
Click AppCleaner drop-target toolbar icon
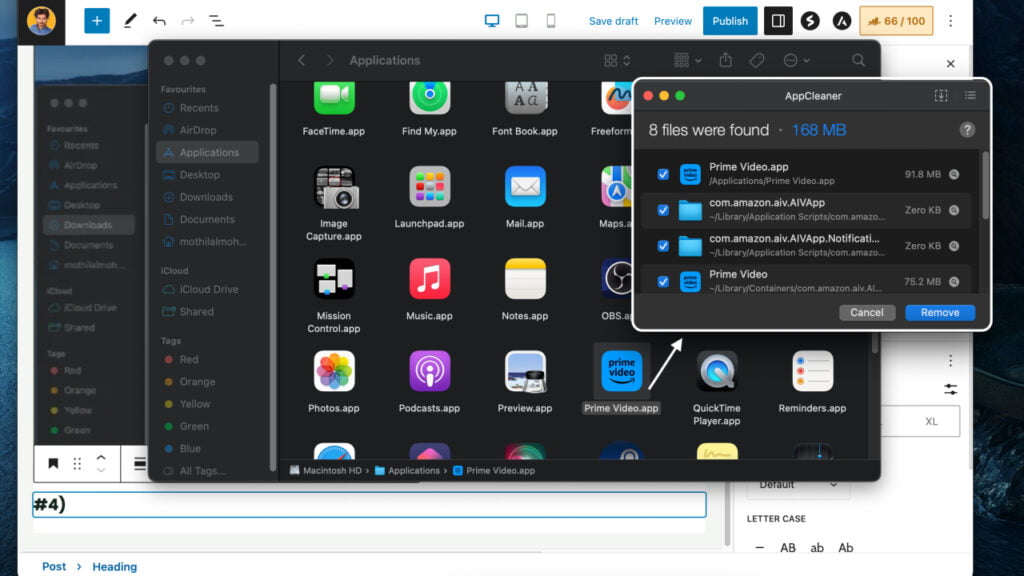(940, 95)
